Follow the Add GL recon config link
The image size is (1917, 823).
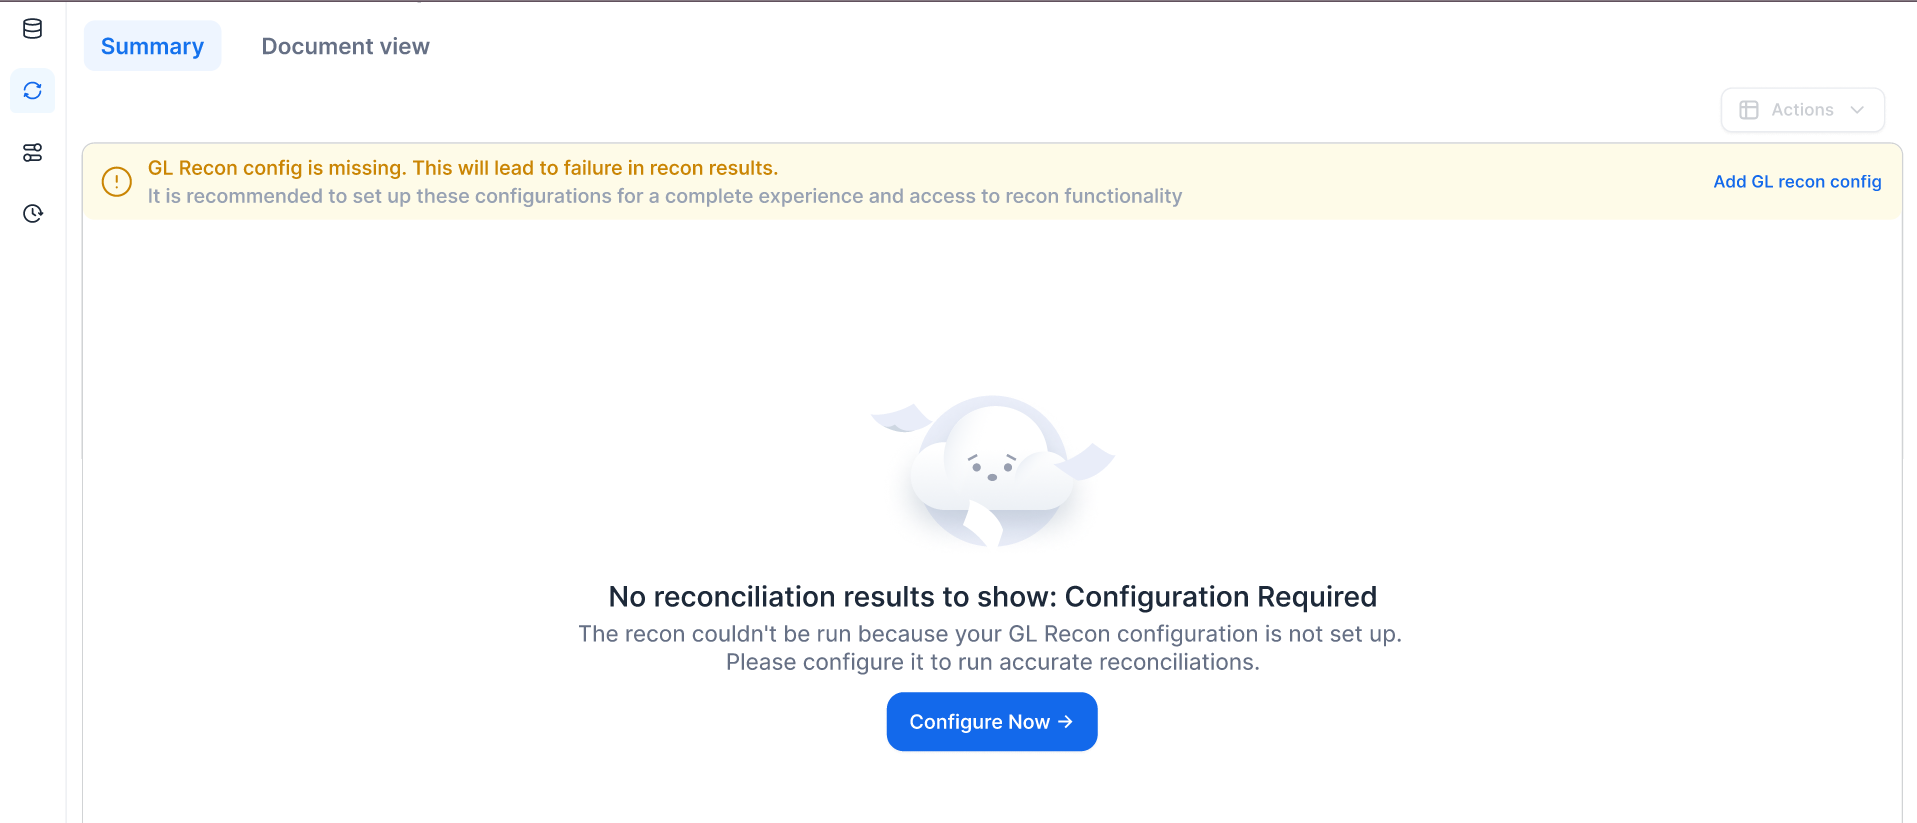[1797, 182]
